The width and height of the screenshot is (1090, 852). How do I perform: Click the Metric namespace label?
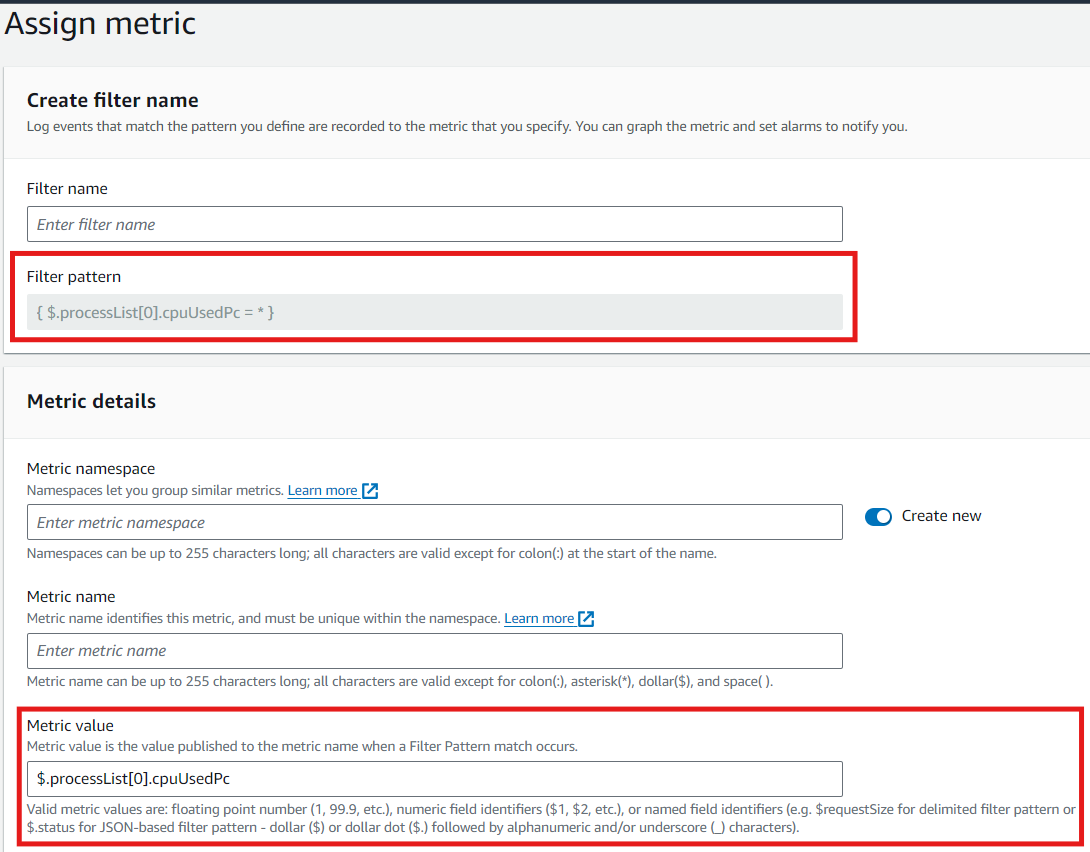[90, 469]
